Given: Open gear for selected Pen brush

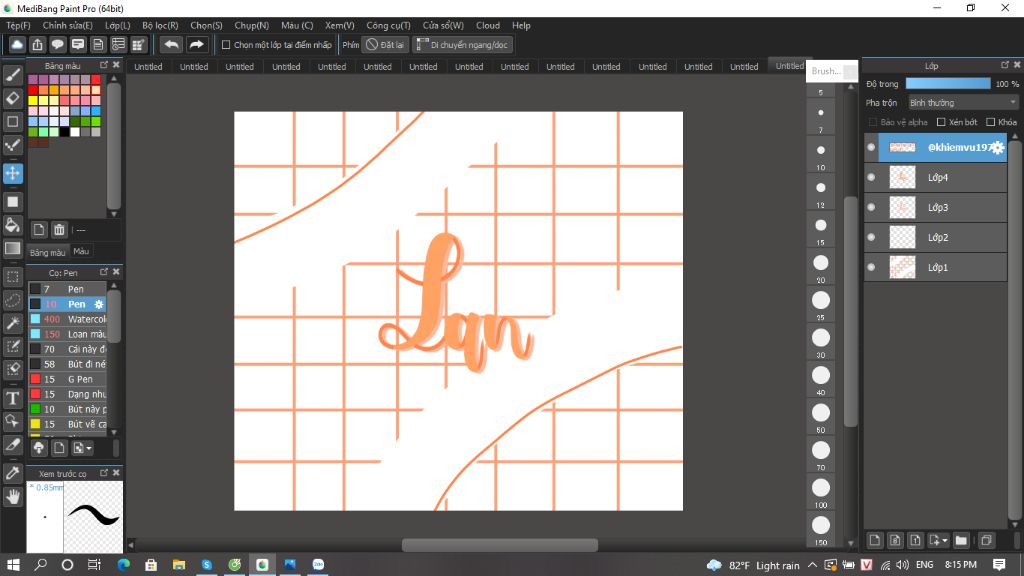Looking at the screenshot, I should (x=99, y=304).
